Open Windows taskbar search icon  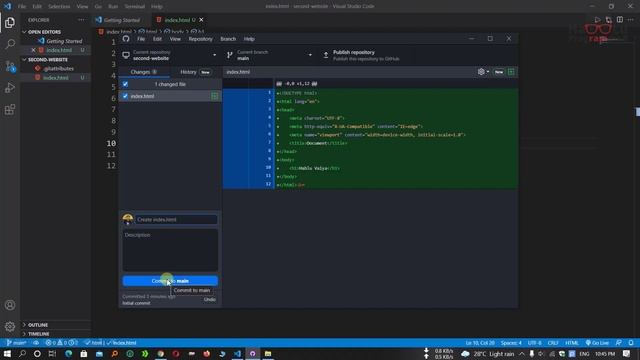coord(22,353)
